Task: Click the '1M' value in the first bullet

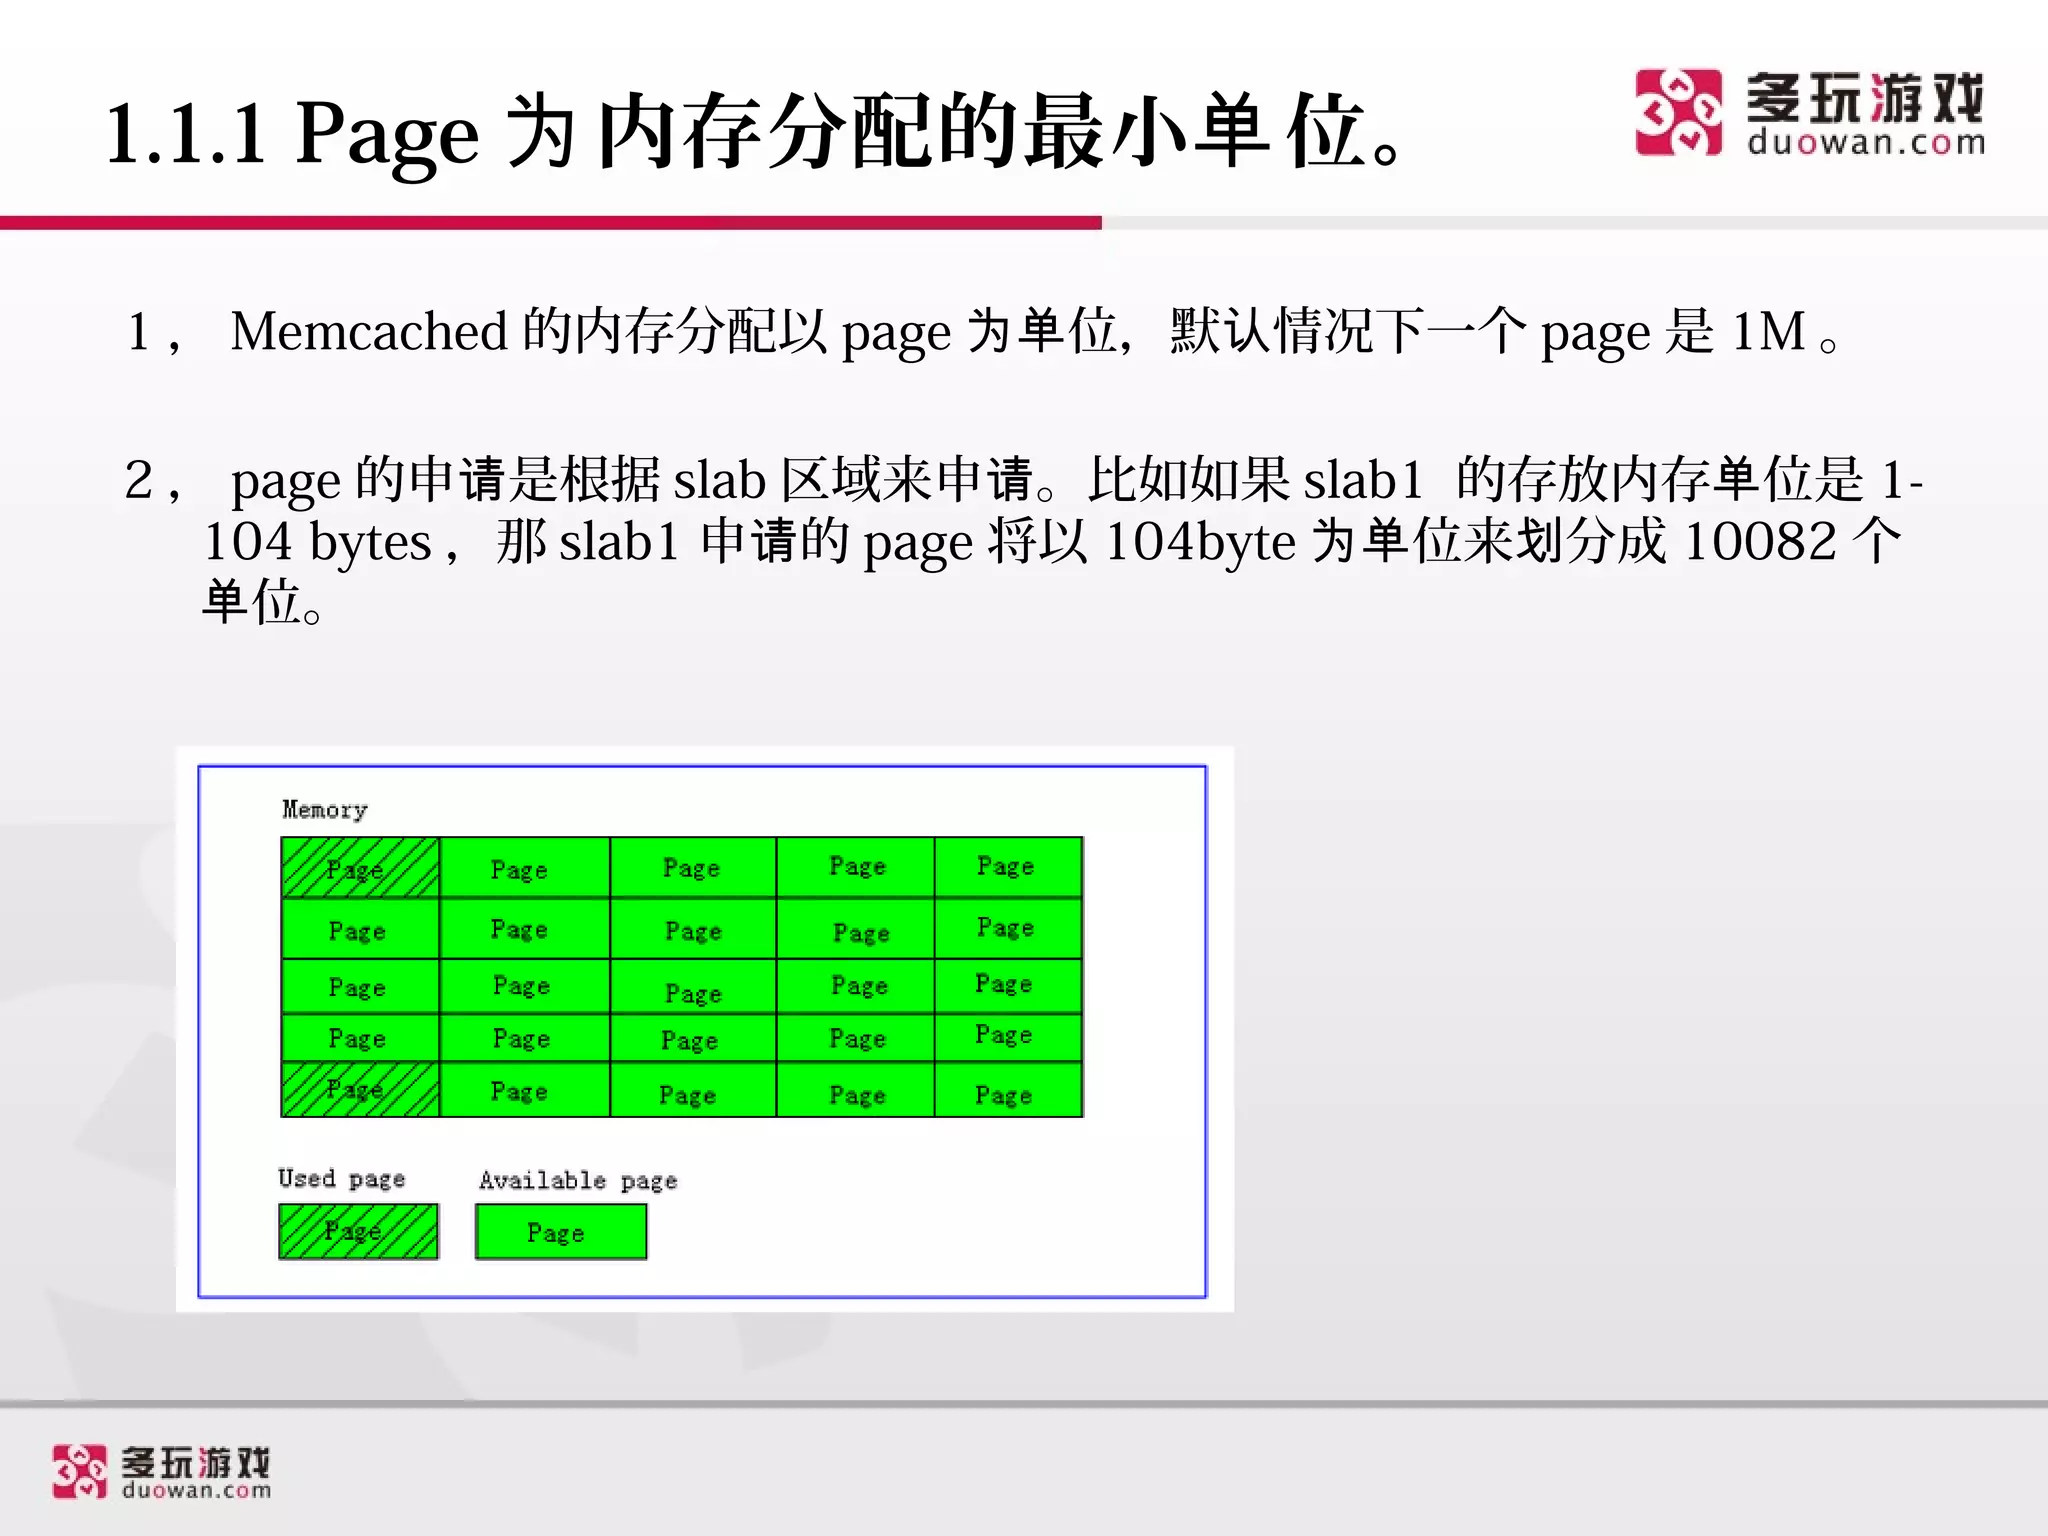Action: [1769, 331]
